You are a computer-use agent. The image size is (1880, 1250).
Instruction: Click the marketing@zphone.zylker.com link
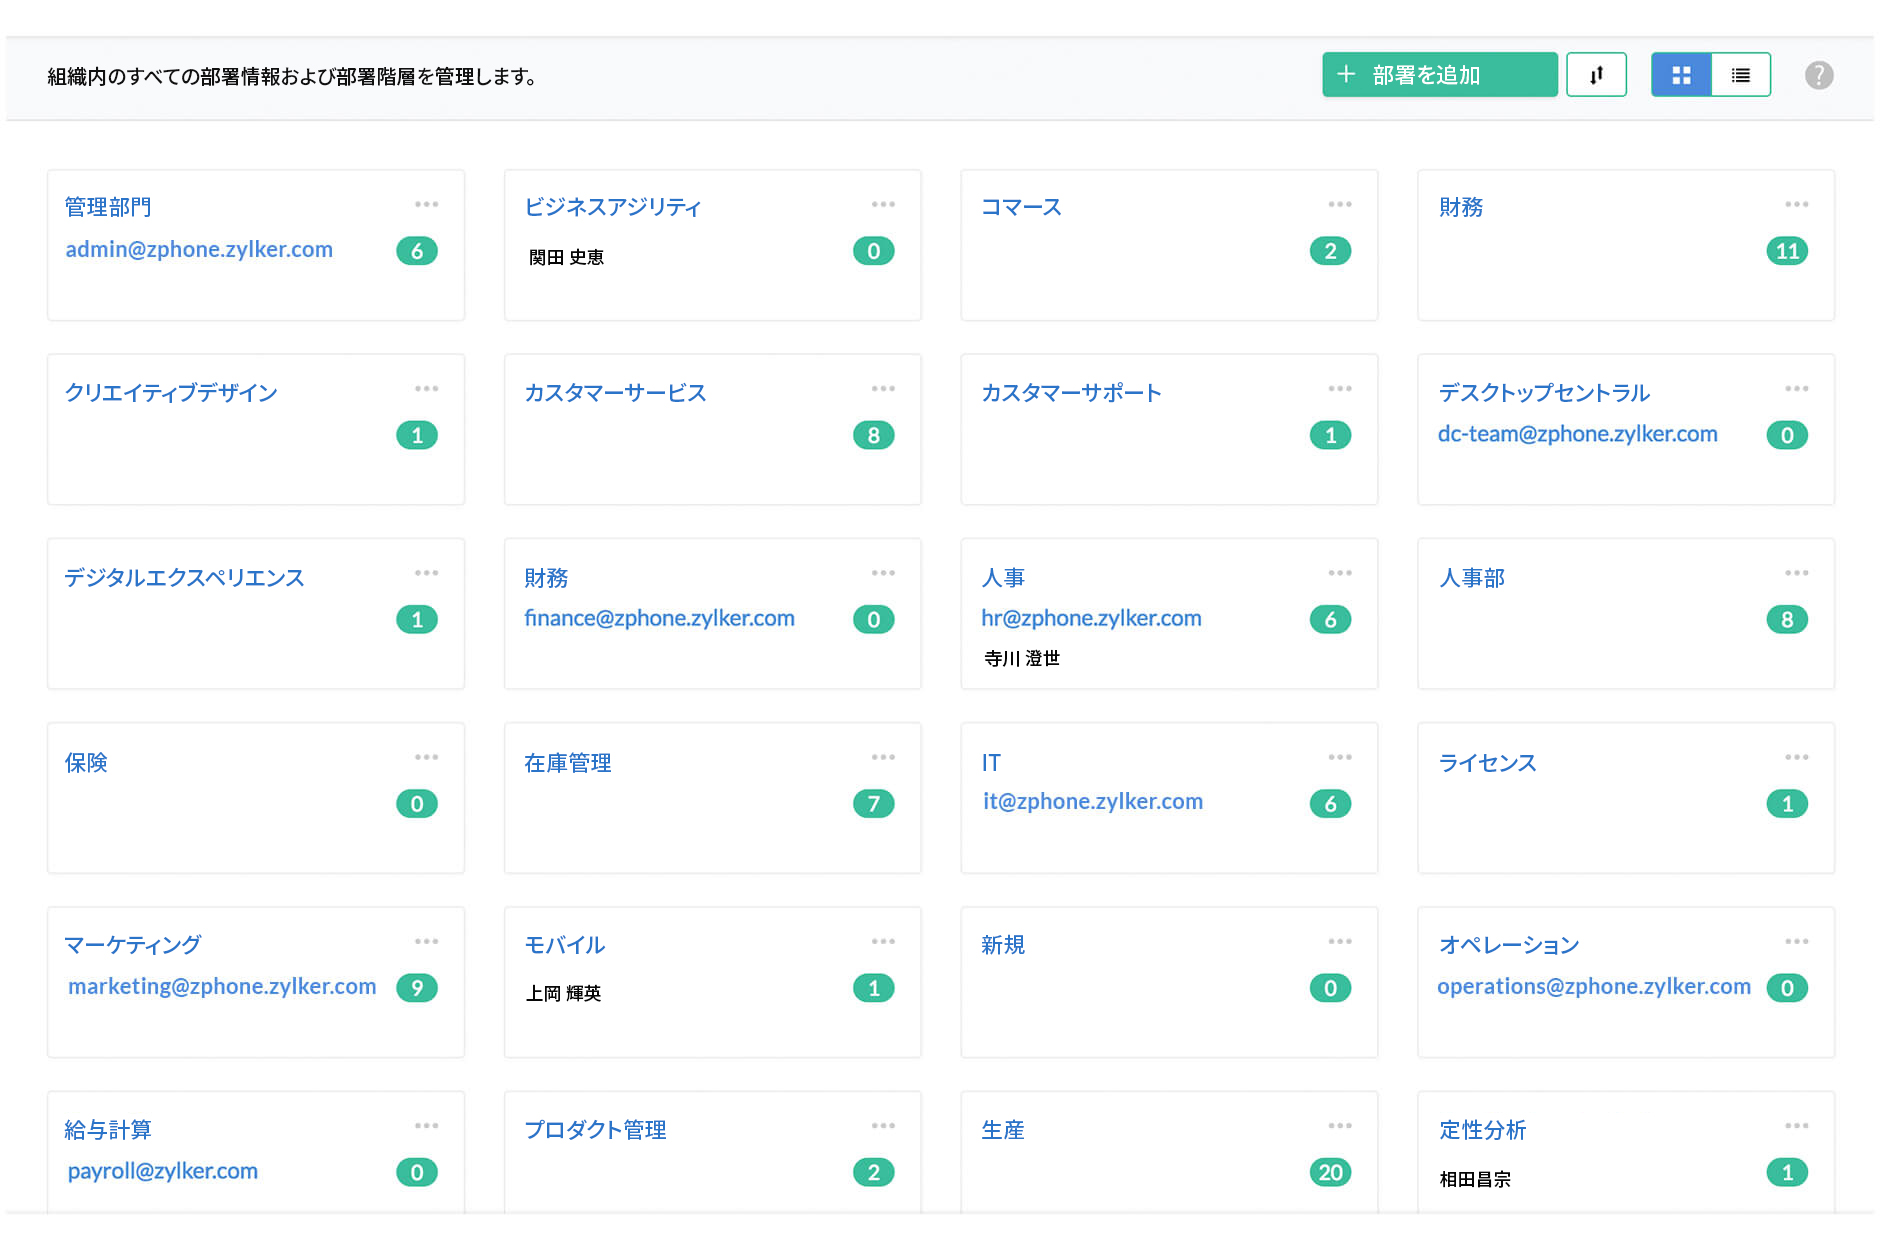(221, 986)
